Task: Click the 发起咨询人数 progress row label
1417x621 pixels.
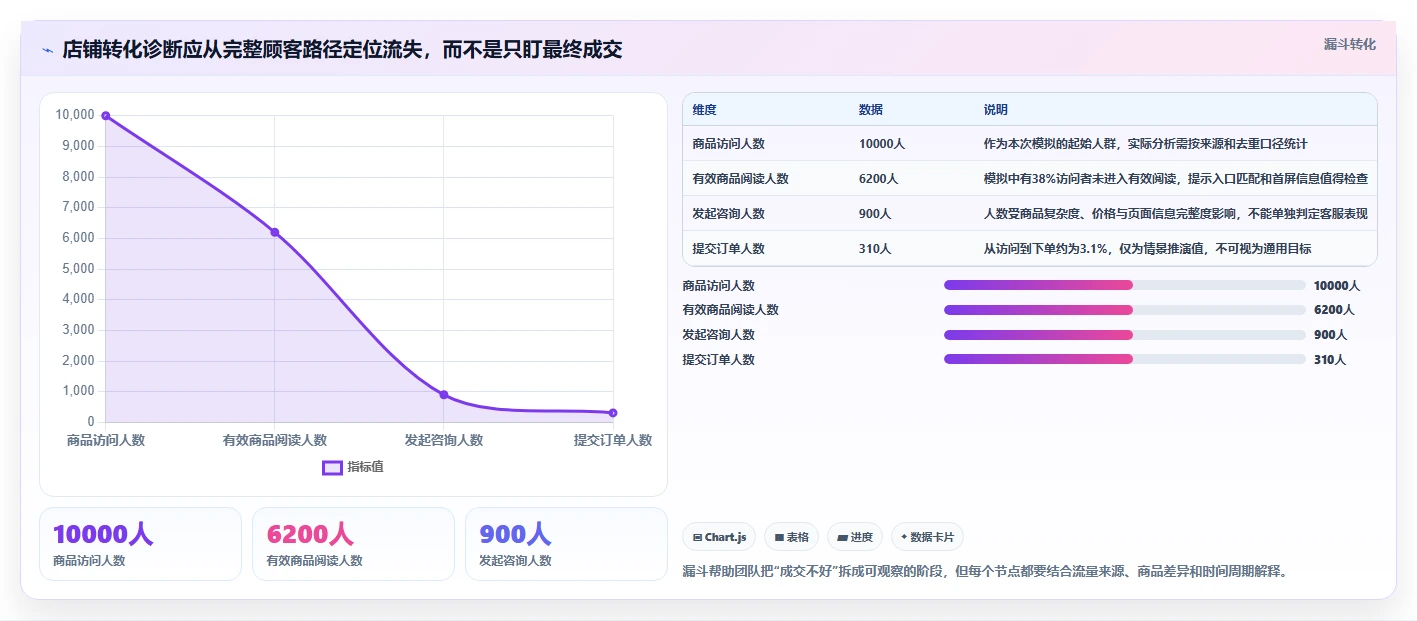Action: [x=718, y=335]
